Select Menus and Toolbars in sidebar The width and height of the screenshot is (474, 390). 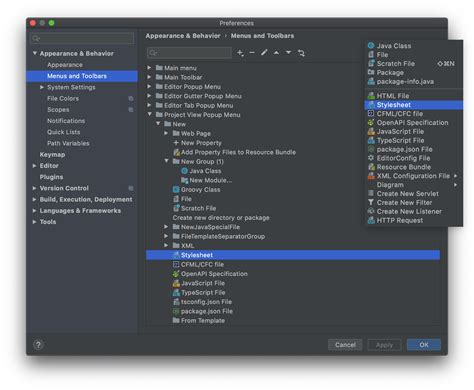(82, 76)
